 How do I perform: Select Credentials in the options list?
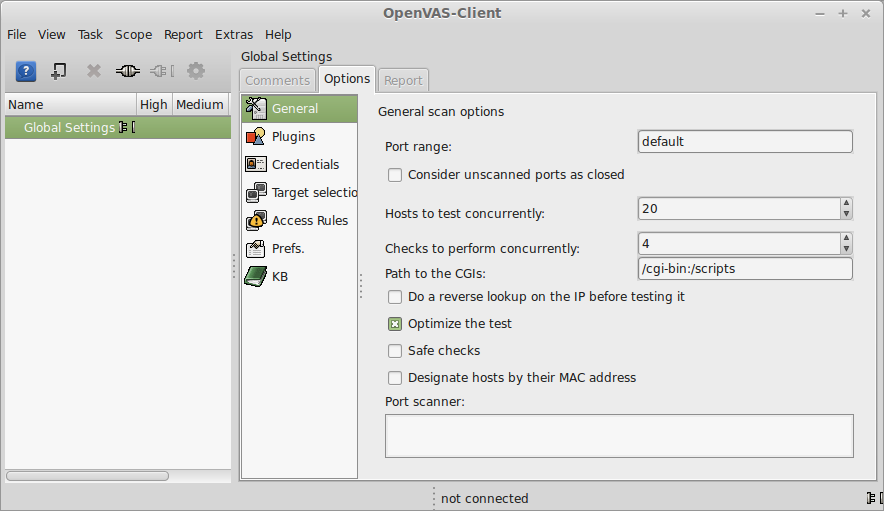coord(299,164)
